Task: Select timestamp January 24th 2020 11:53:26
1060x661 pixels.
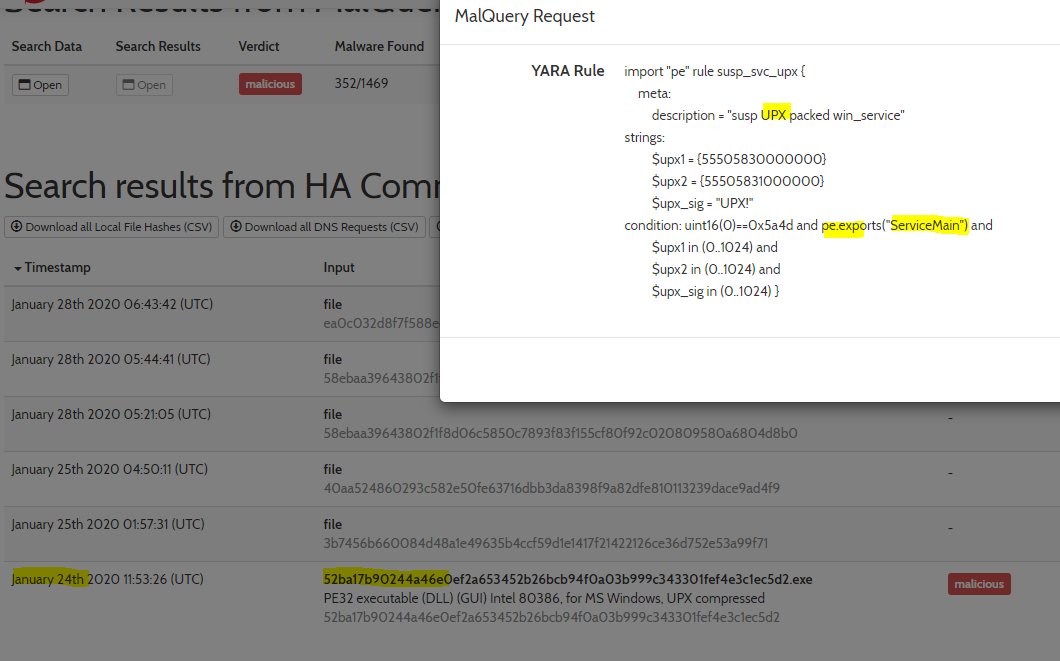Action: (107, 579)
